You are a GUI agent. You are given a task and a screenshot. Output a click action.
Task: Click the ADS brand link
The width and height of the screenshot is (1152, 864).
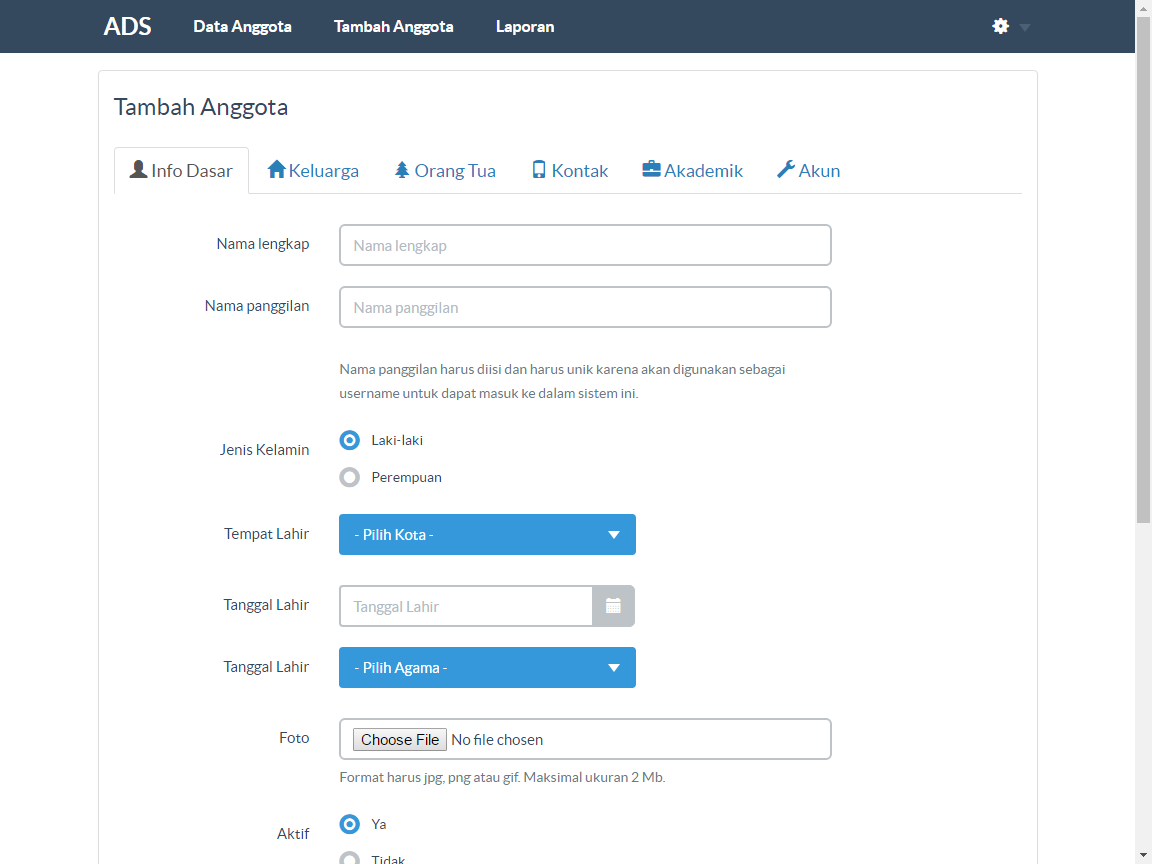(x=127, y=27)
